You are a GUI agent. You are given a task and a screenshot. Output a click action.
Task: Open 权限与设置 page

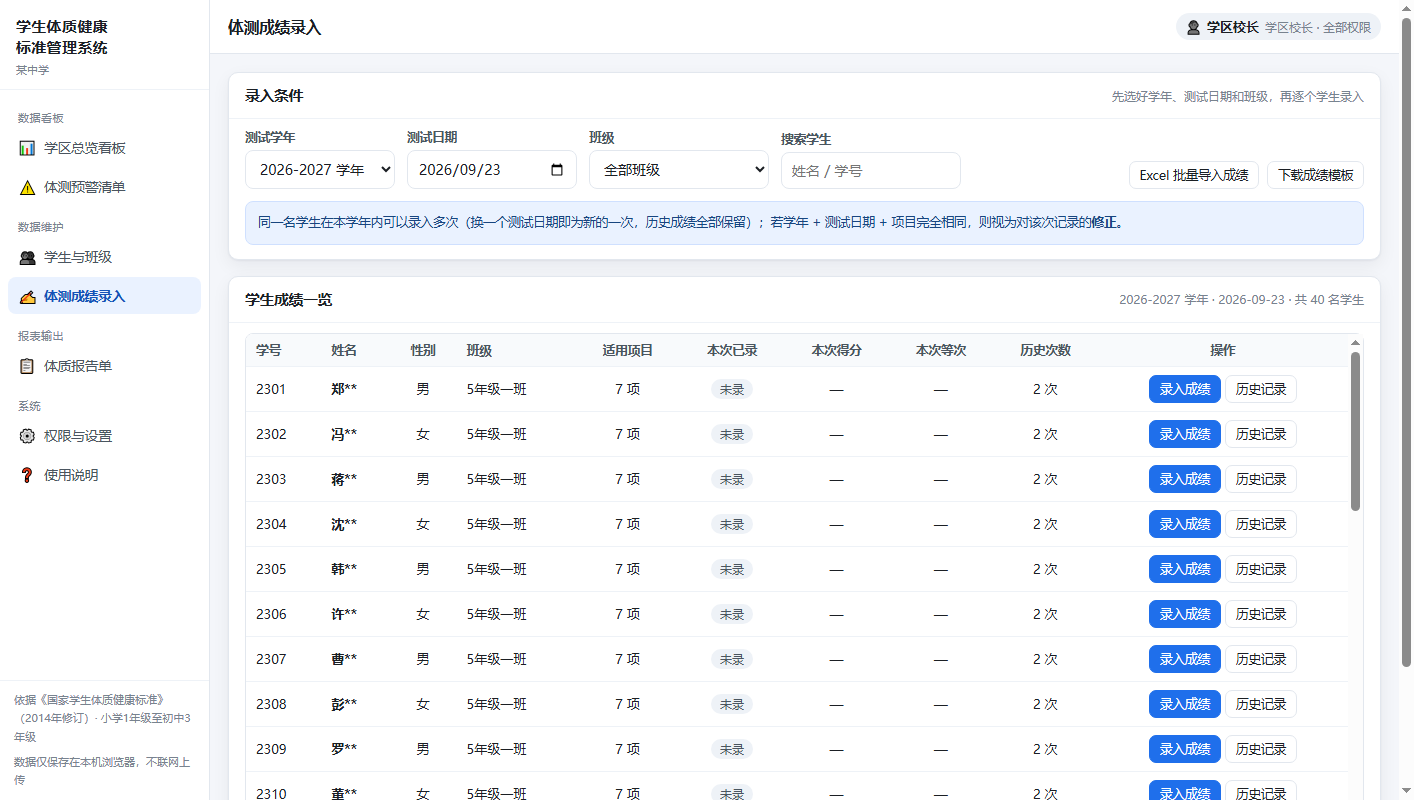[104, 436]
